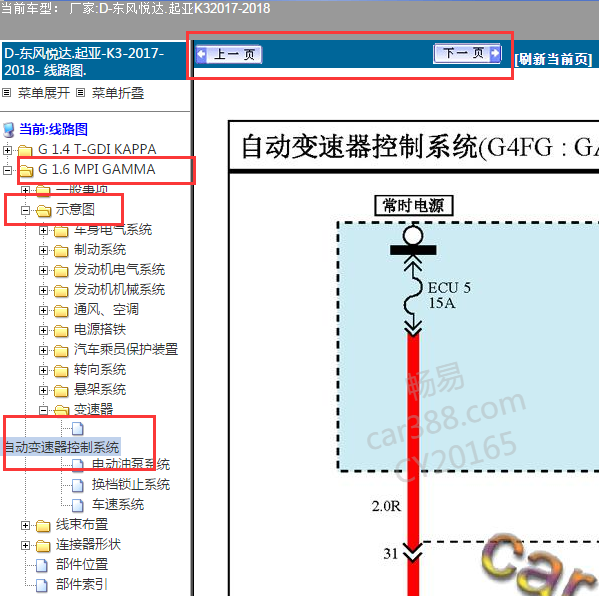Expand the 一般事项 folder node
599x596 pixels.
pos(25,190)
